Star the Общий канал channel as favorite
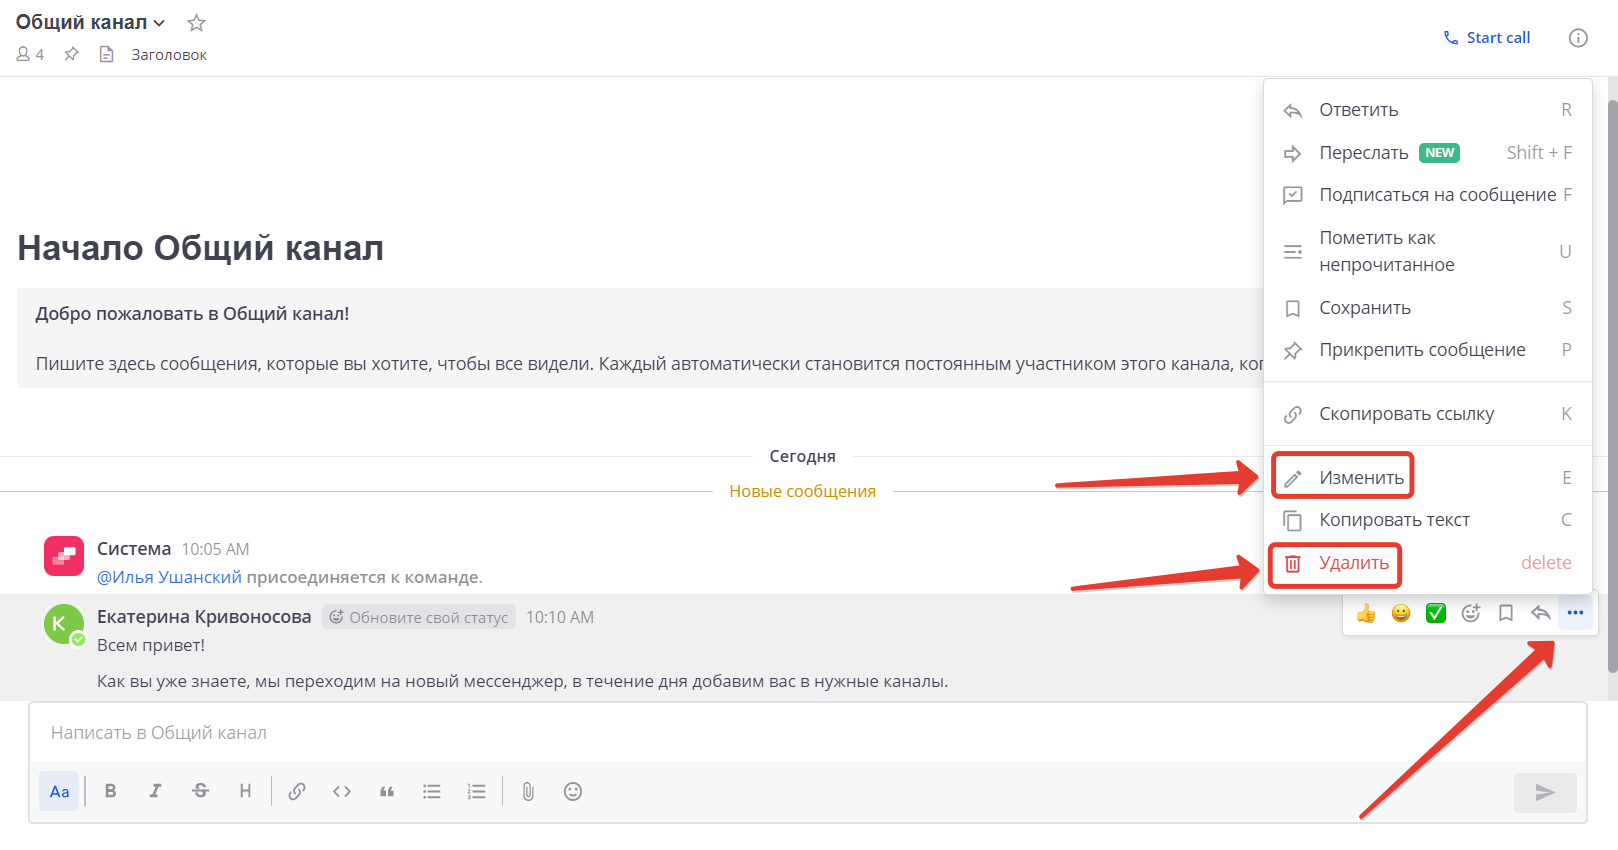 click(x=196, y=23)
